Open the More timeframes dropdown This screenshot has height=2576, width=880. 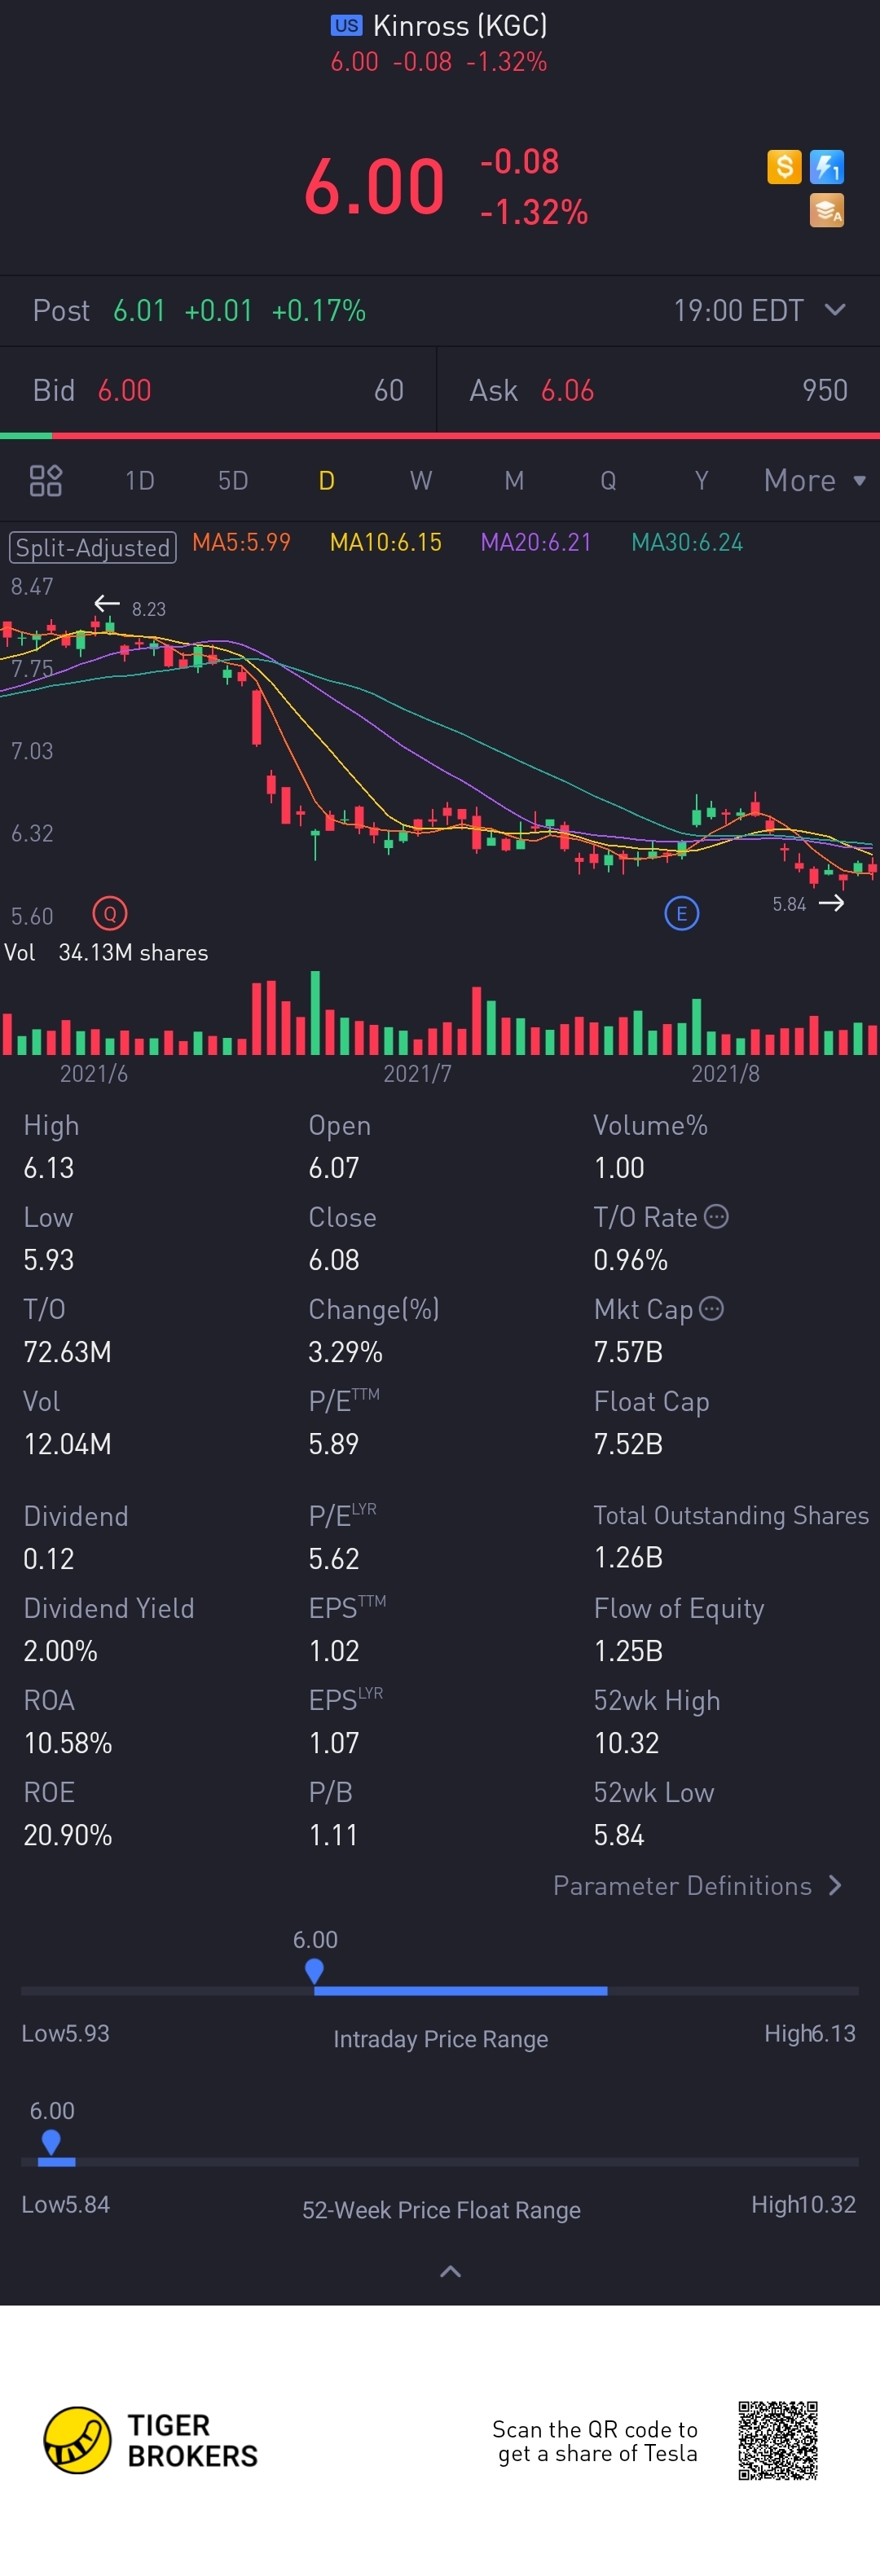[814, 481]
